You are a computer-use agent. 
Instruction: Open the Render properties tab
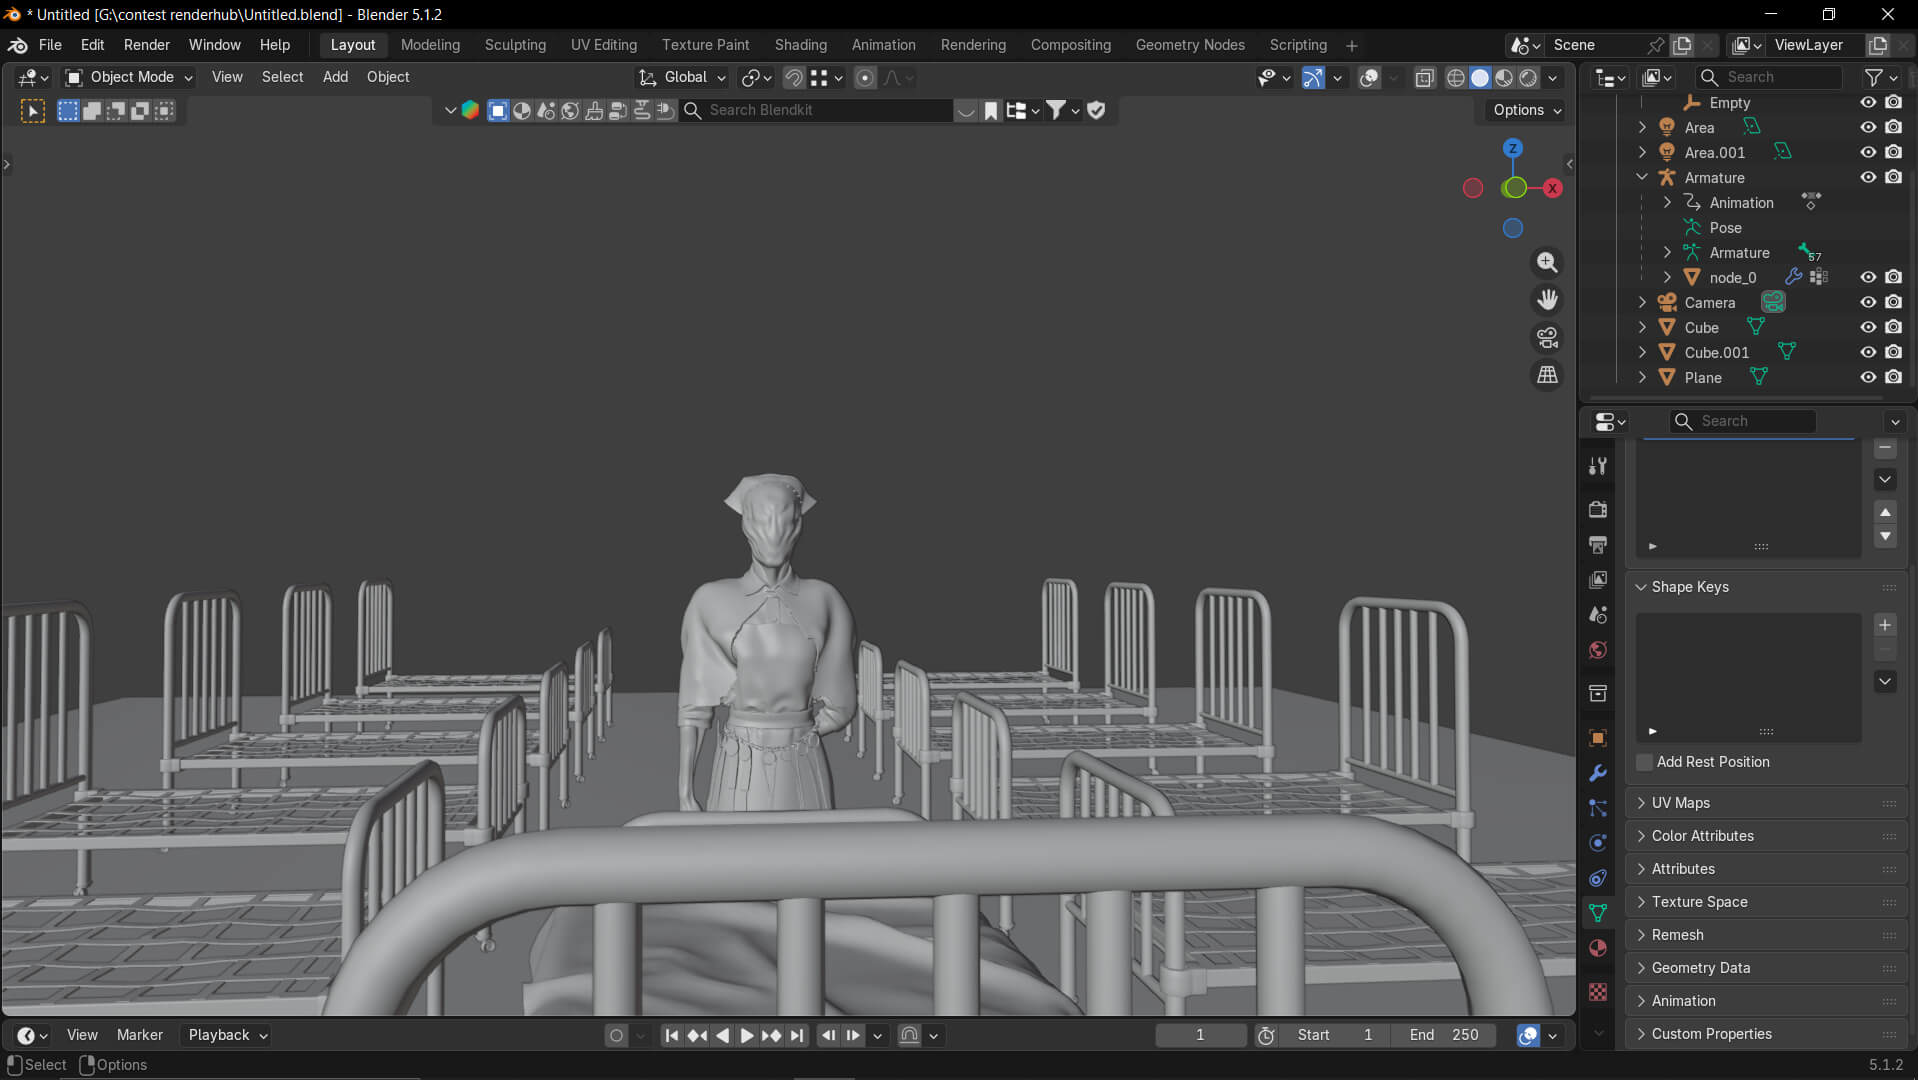(x=1598, y=509)
